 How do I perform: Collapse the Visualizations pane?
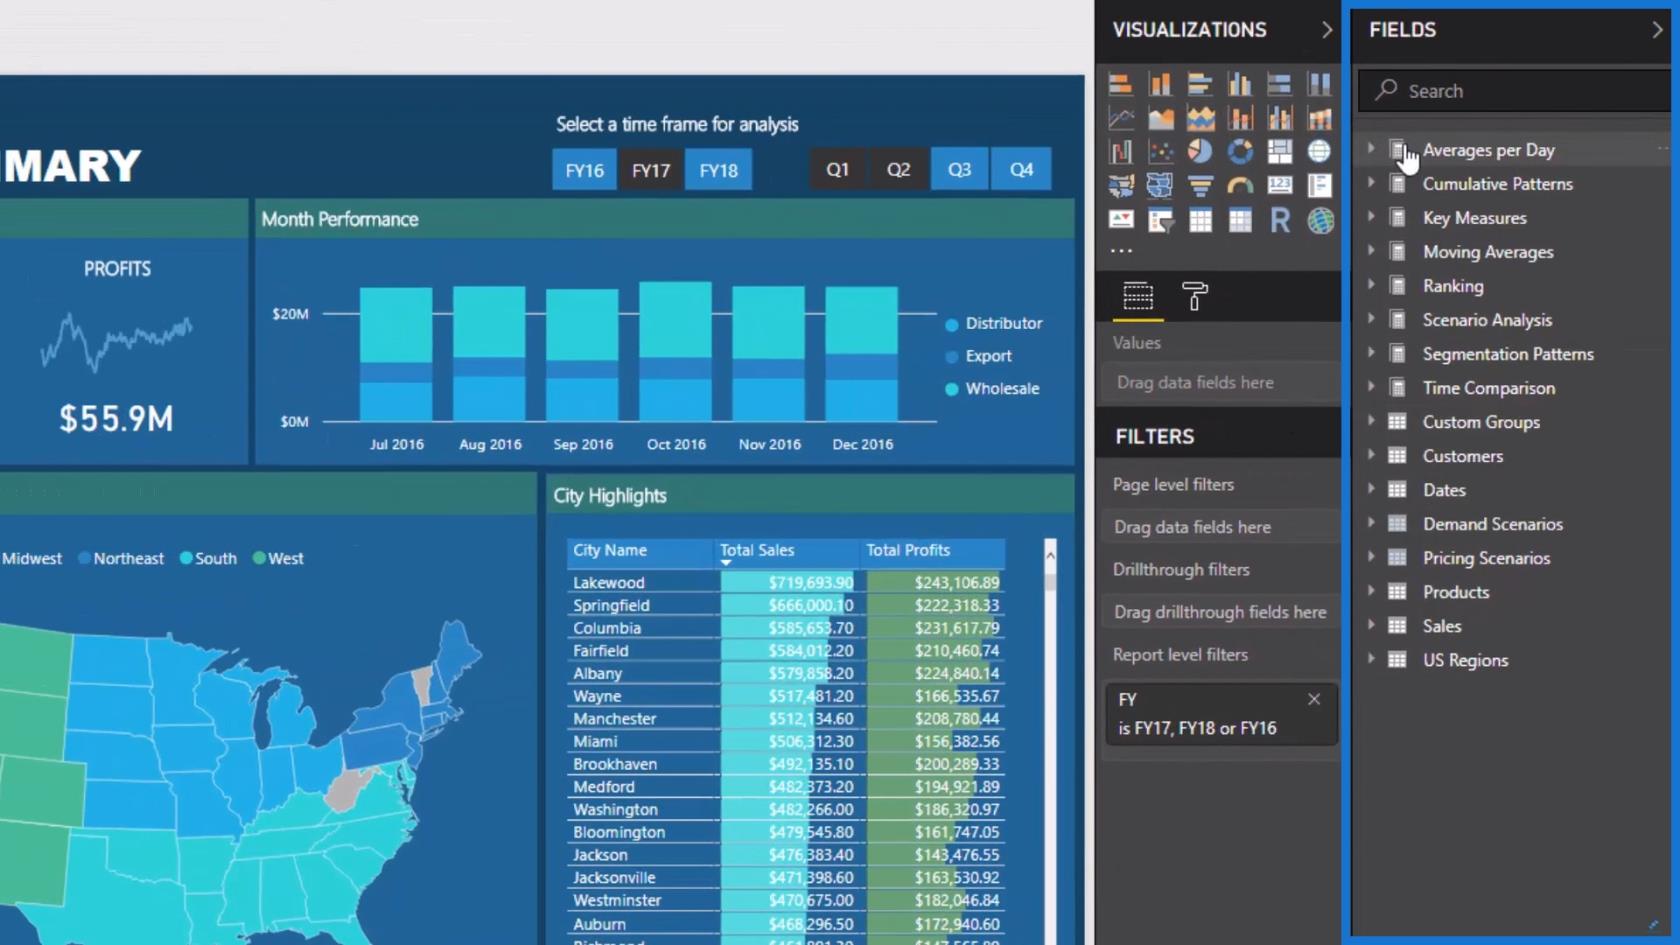[x=1327, y=30]
